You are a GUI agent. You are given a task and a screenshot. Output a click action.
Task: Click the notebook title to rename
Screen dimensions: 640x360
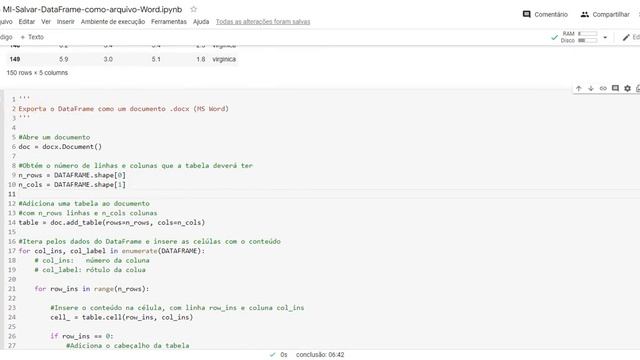tap(92, 9)
